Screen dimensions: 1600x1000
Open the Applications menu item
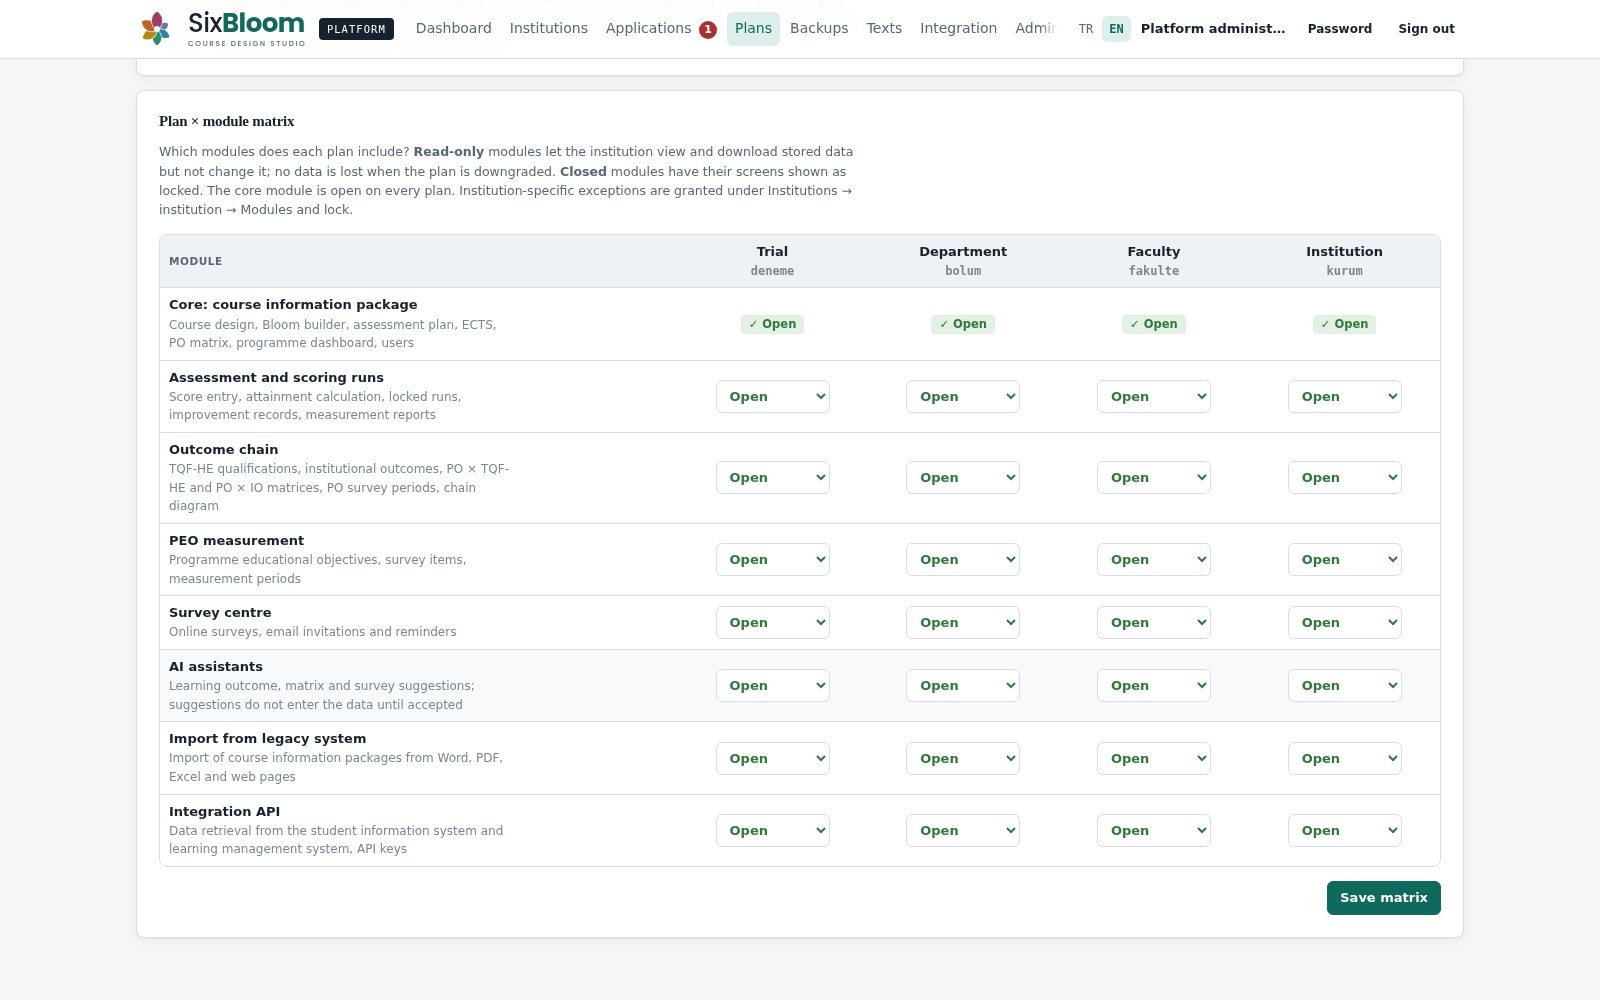(x=648, y=28)
